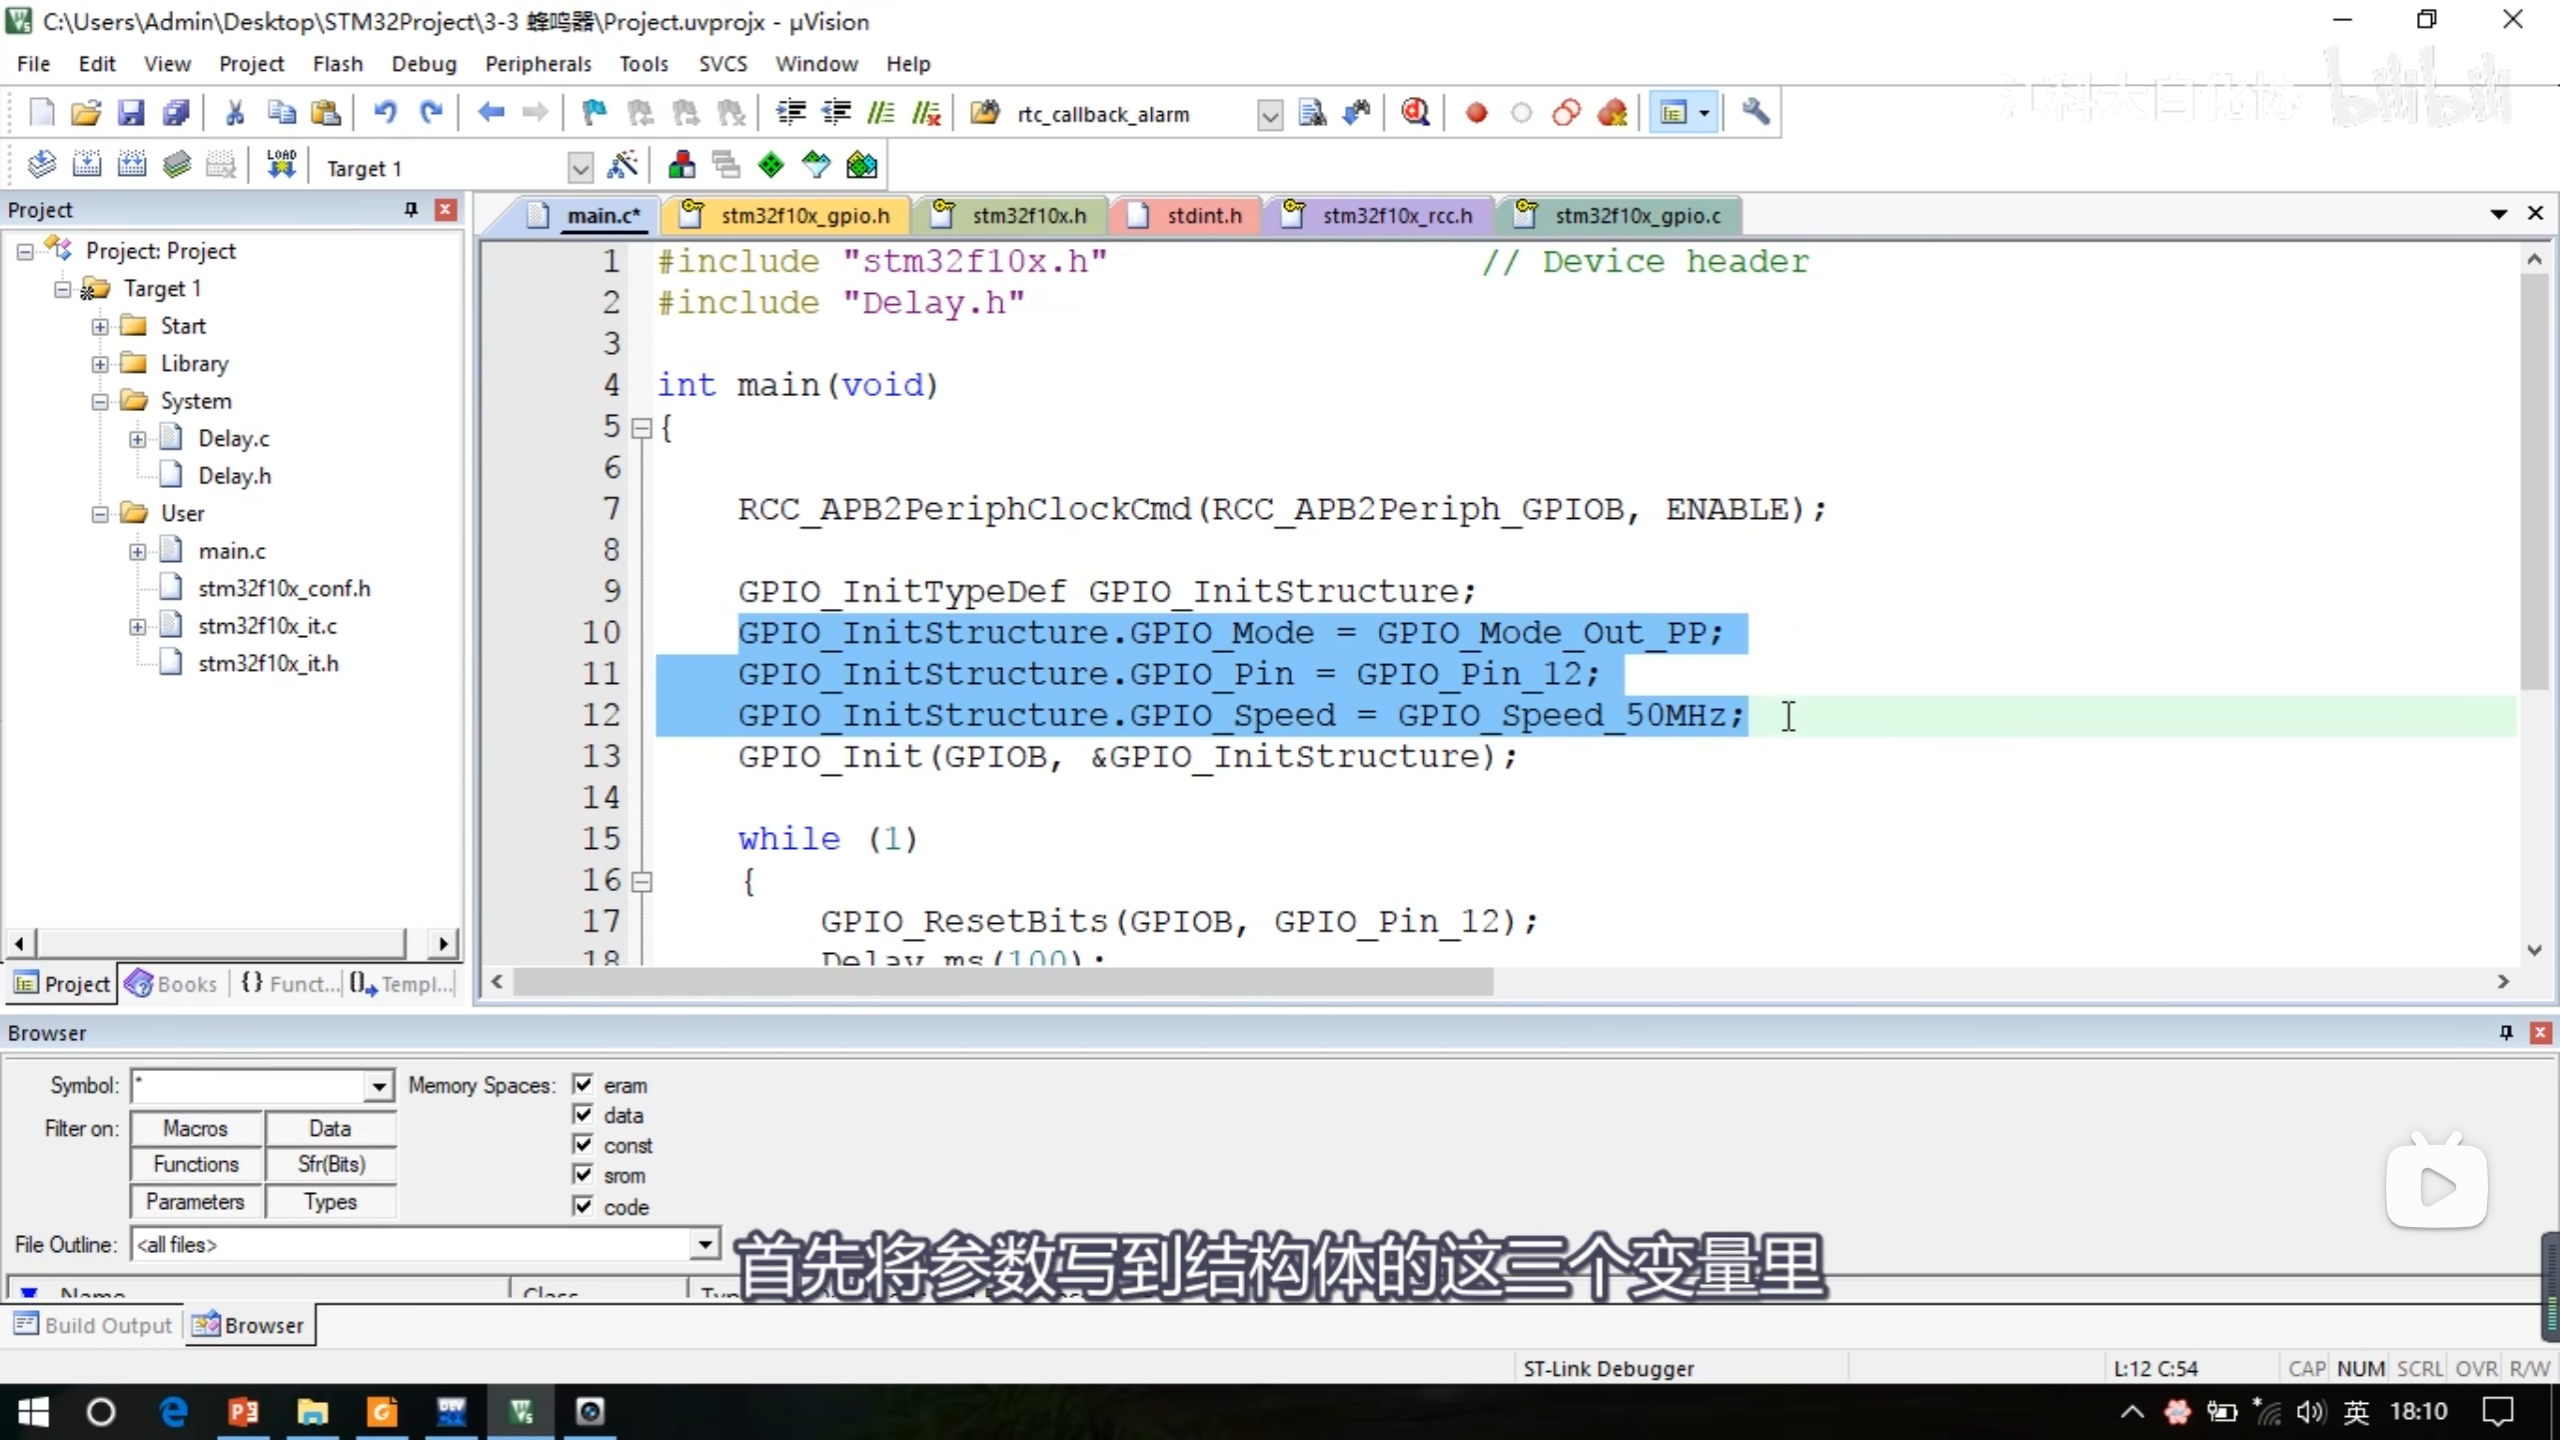Click the Macros filter button
Screen dimensions: 2560x1440
196,1129
